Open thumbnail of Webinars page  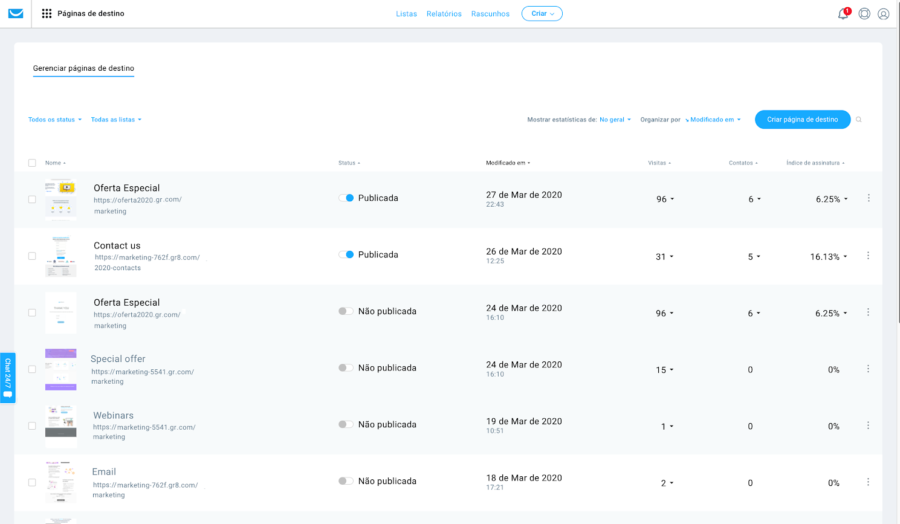click(61, 426)
